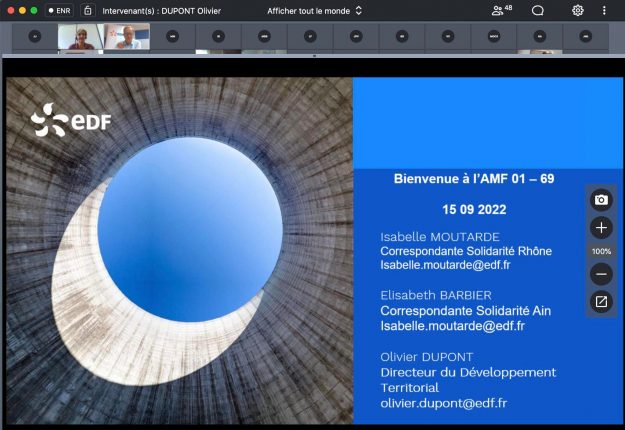
Task: Click the olivier.dupont@edf.fr email address
Action: 443,403
